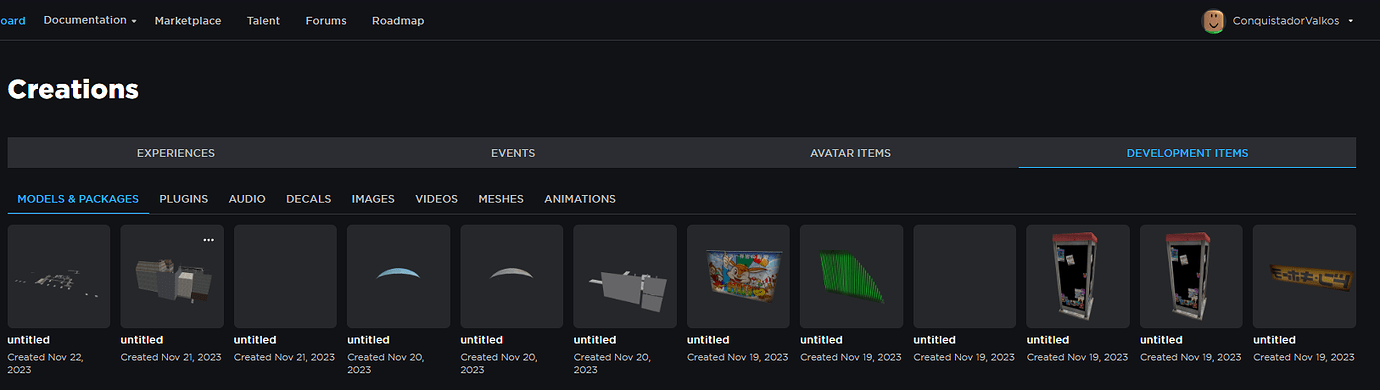Open the Decals sub-tab

click(308, 199)
